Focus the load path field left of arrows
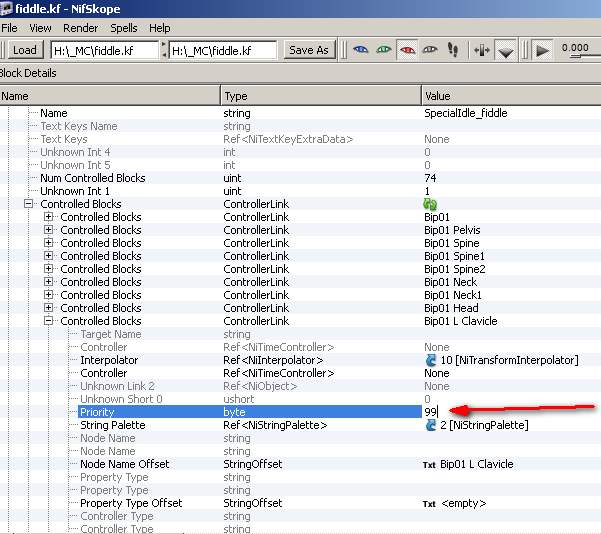The width and height of the screenshot is (601, 534). (104, 51)
